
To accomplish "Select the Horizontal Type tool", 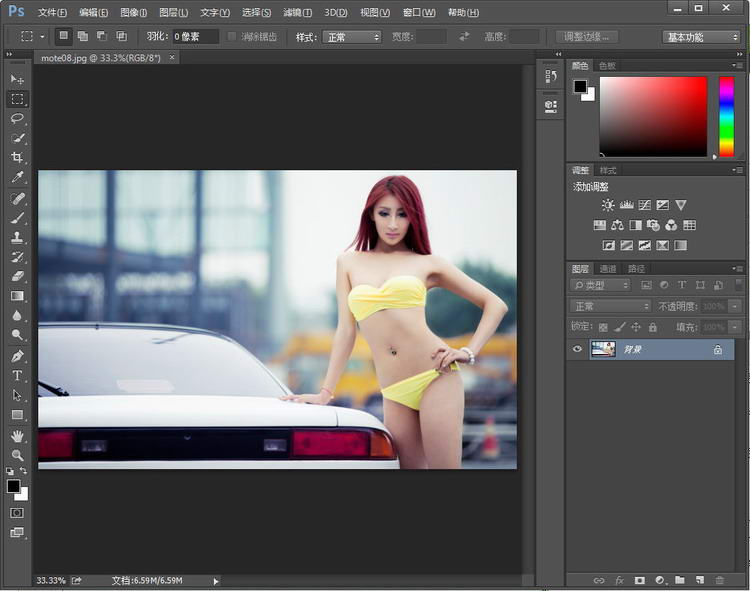I will point(17,376).
